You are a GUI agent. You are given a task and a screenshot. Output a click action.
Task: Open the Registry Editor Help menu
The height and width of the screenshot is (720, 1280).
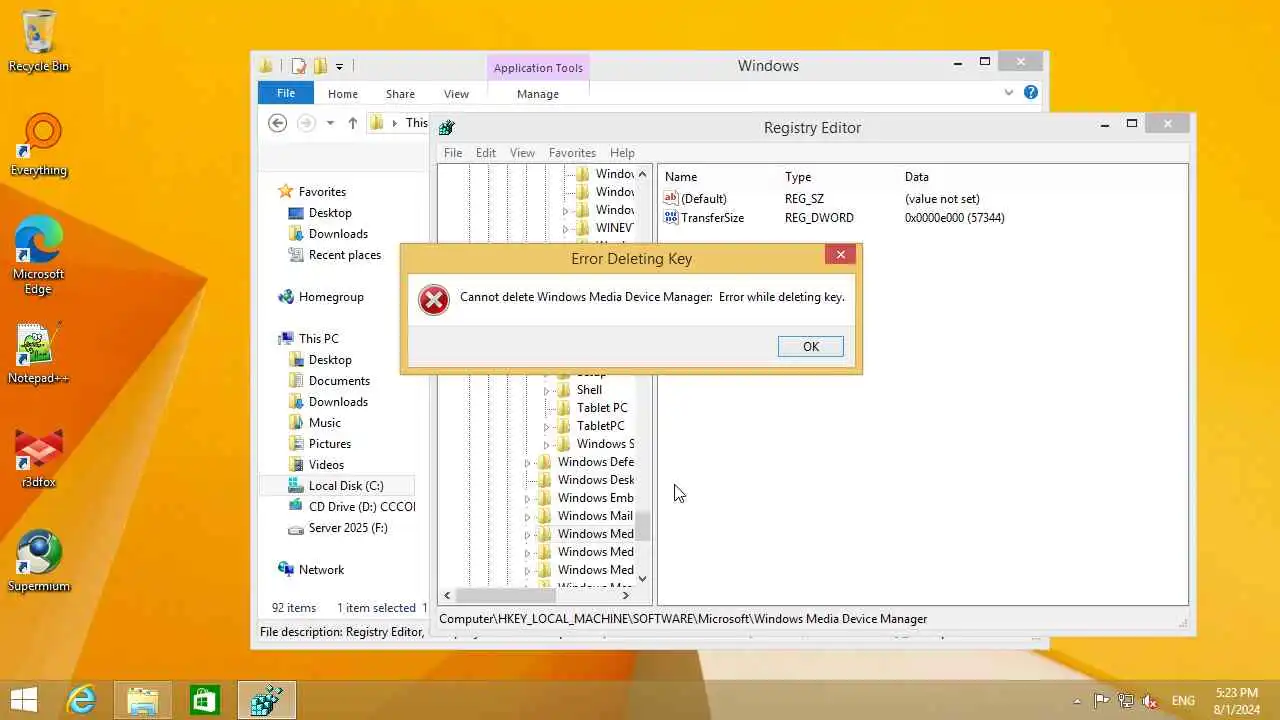click(622, 153)
